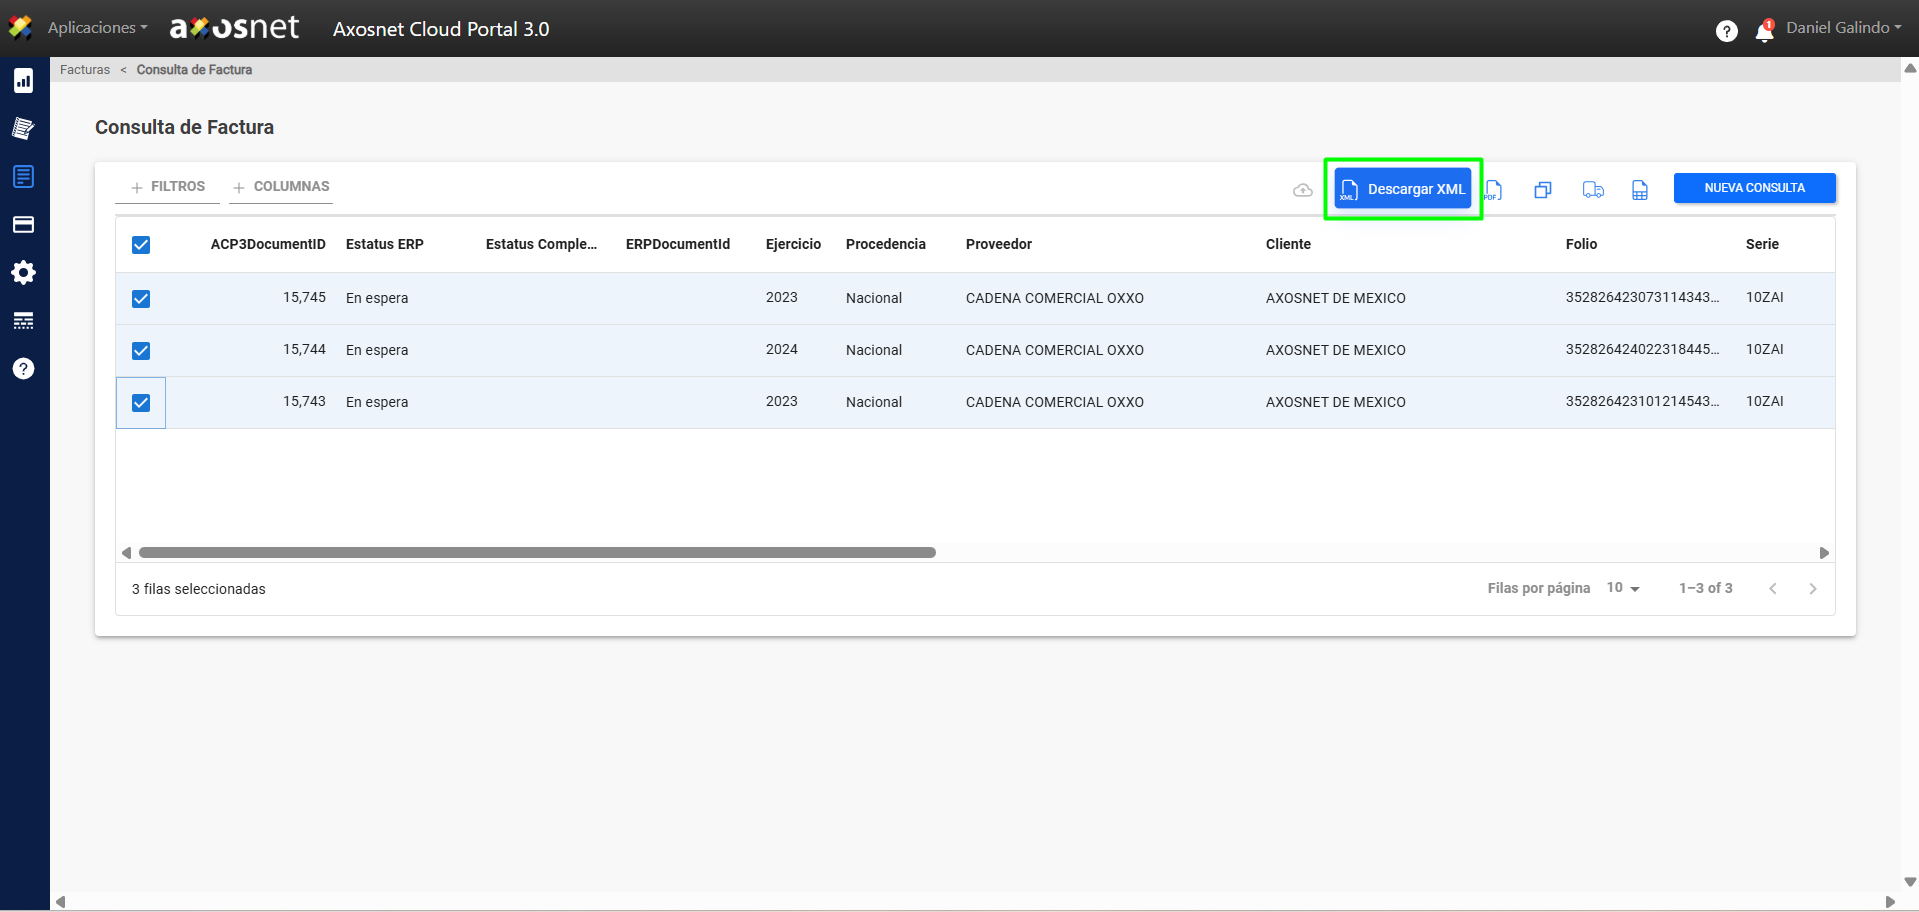The image size is (1919, 912).
Task: Start a NUEVA CONSULTA
Action: (x=1755, y=188)
